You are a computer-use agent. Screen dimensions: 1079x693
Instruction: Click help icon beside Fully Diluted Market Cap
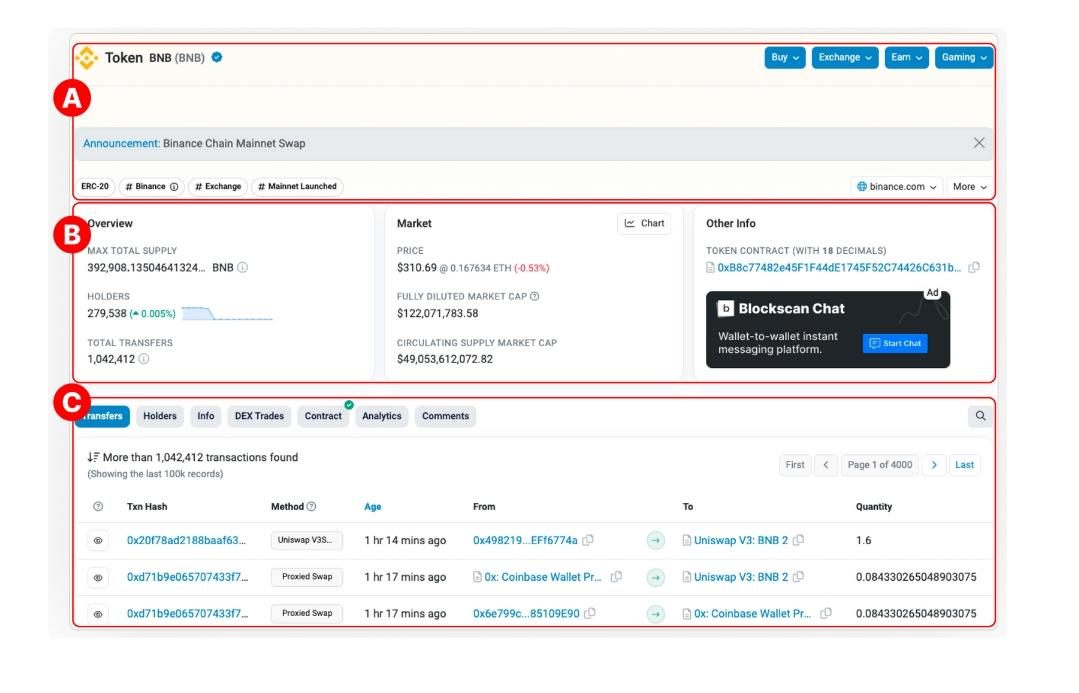535,296
